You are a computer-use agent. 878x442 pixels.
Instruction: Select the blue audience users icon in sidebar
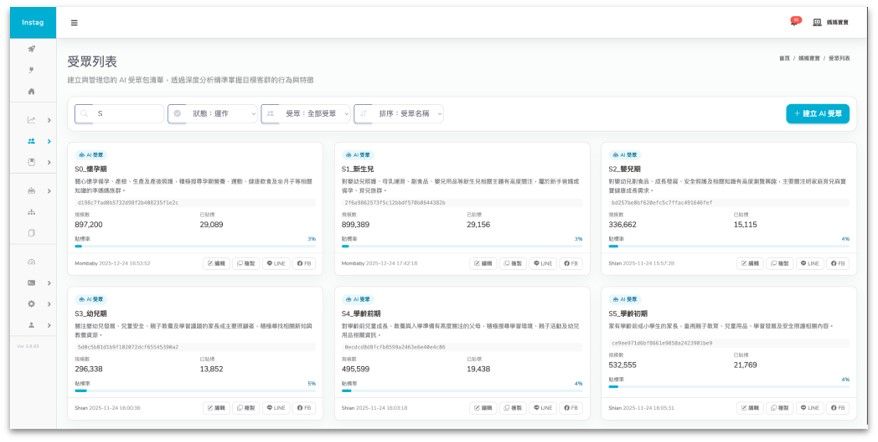[31, 141]
